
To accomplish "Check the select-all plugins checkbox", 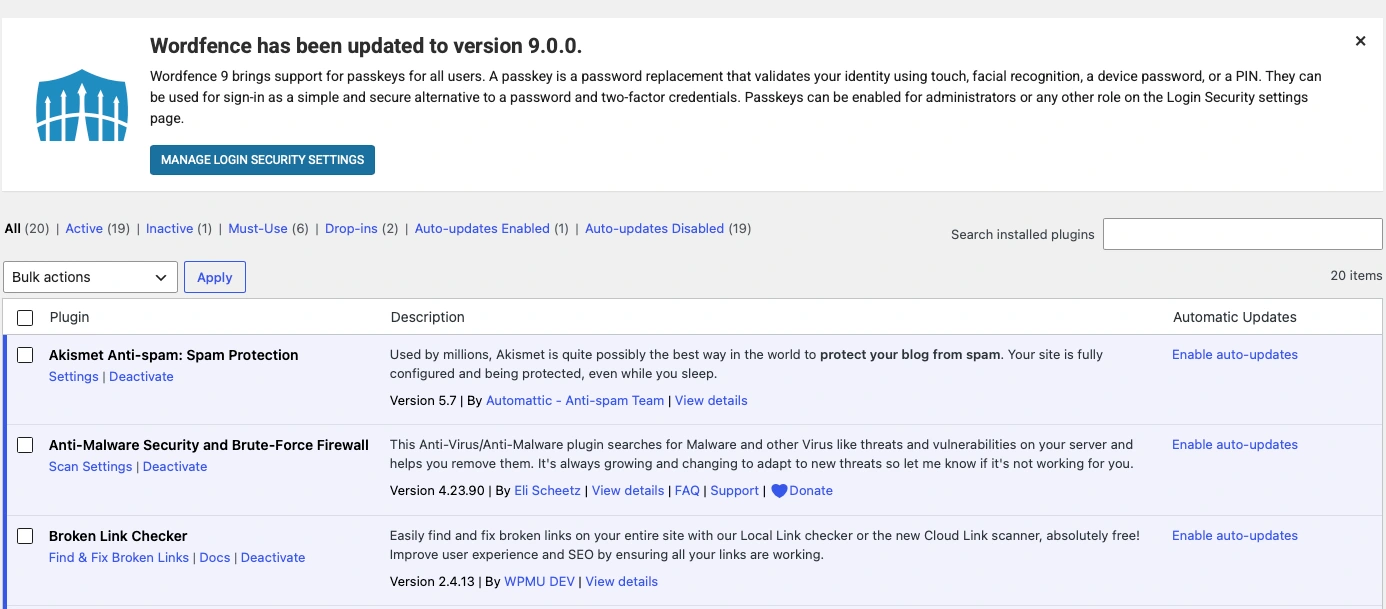I will pyautogui.click(x=26, y=318).
